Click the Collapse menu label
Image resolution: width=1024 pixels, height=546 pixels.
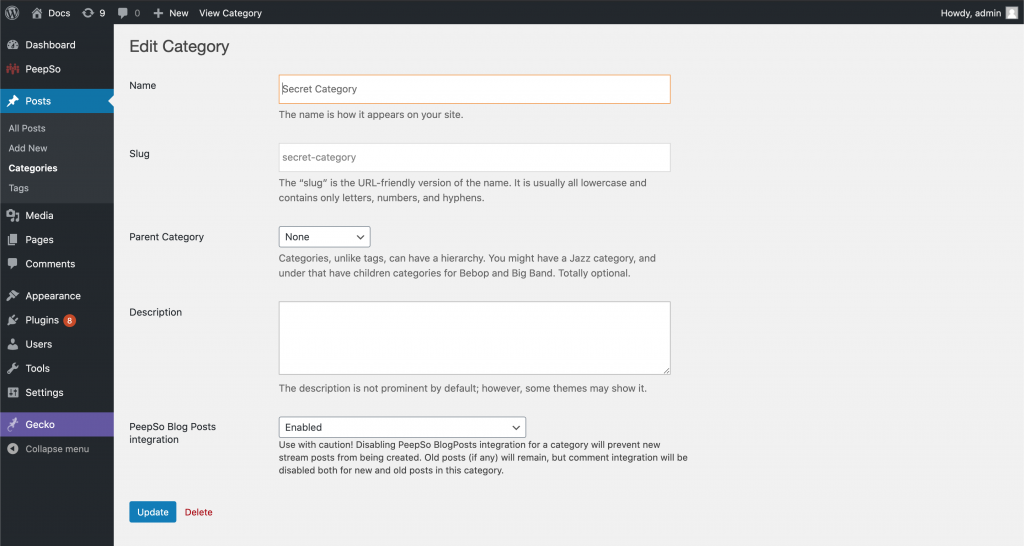(x=57, y=449)
